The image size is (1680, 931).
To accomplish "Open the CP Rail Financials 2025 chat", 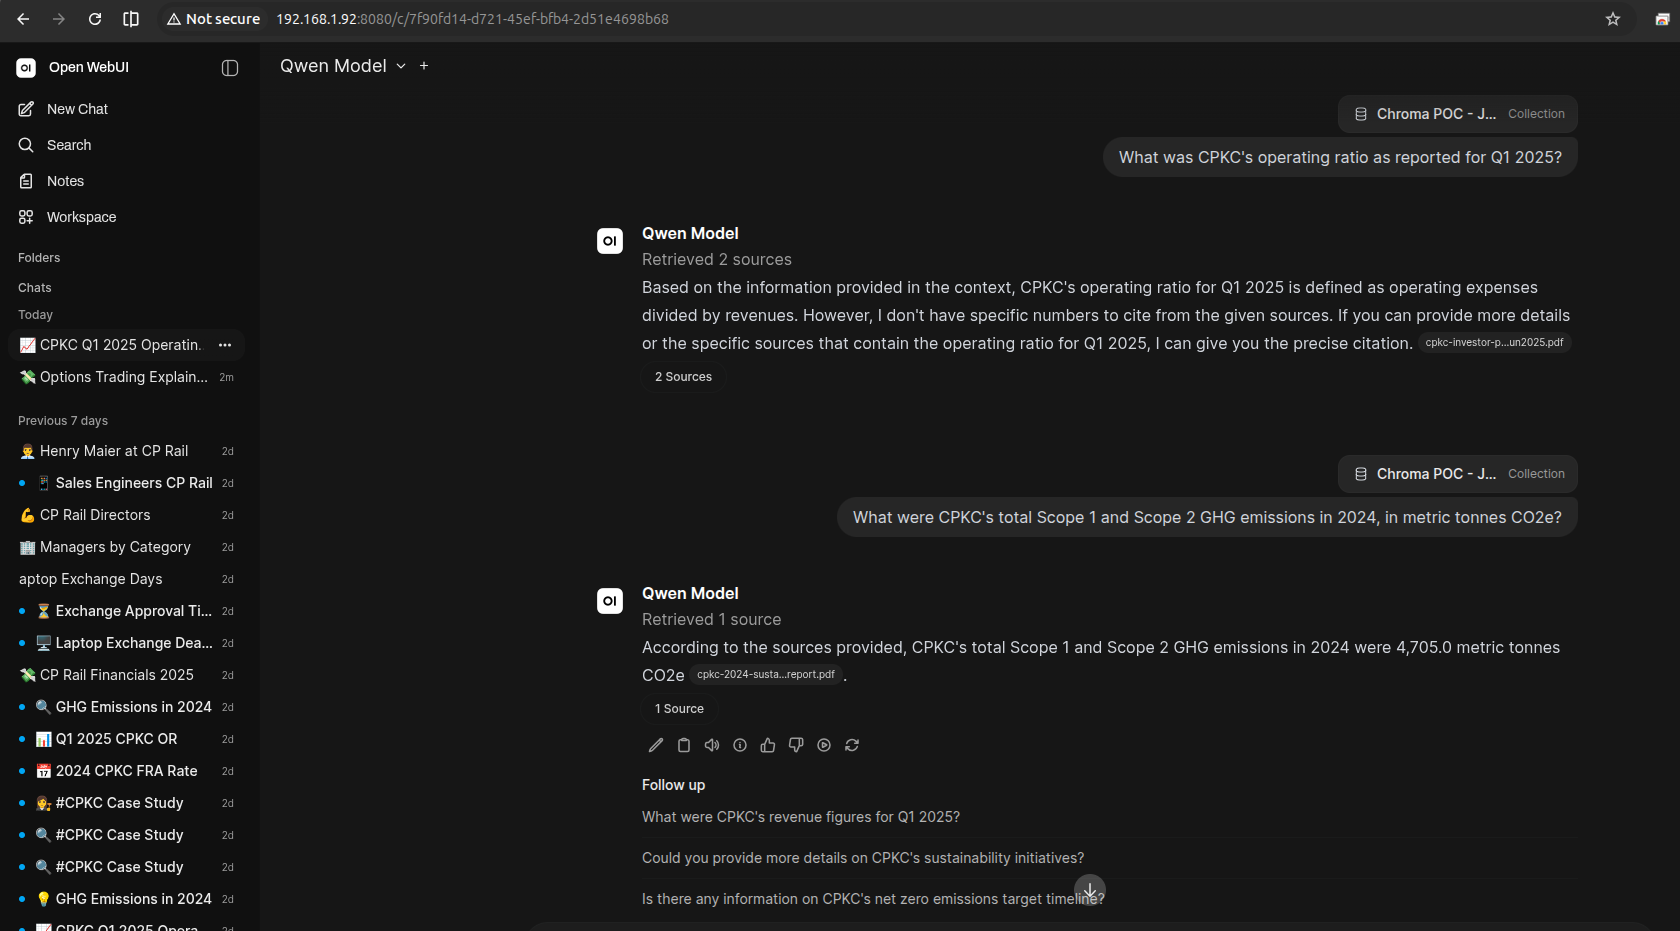I will (x=126, y=675).
